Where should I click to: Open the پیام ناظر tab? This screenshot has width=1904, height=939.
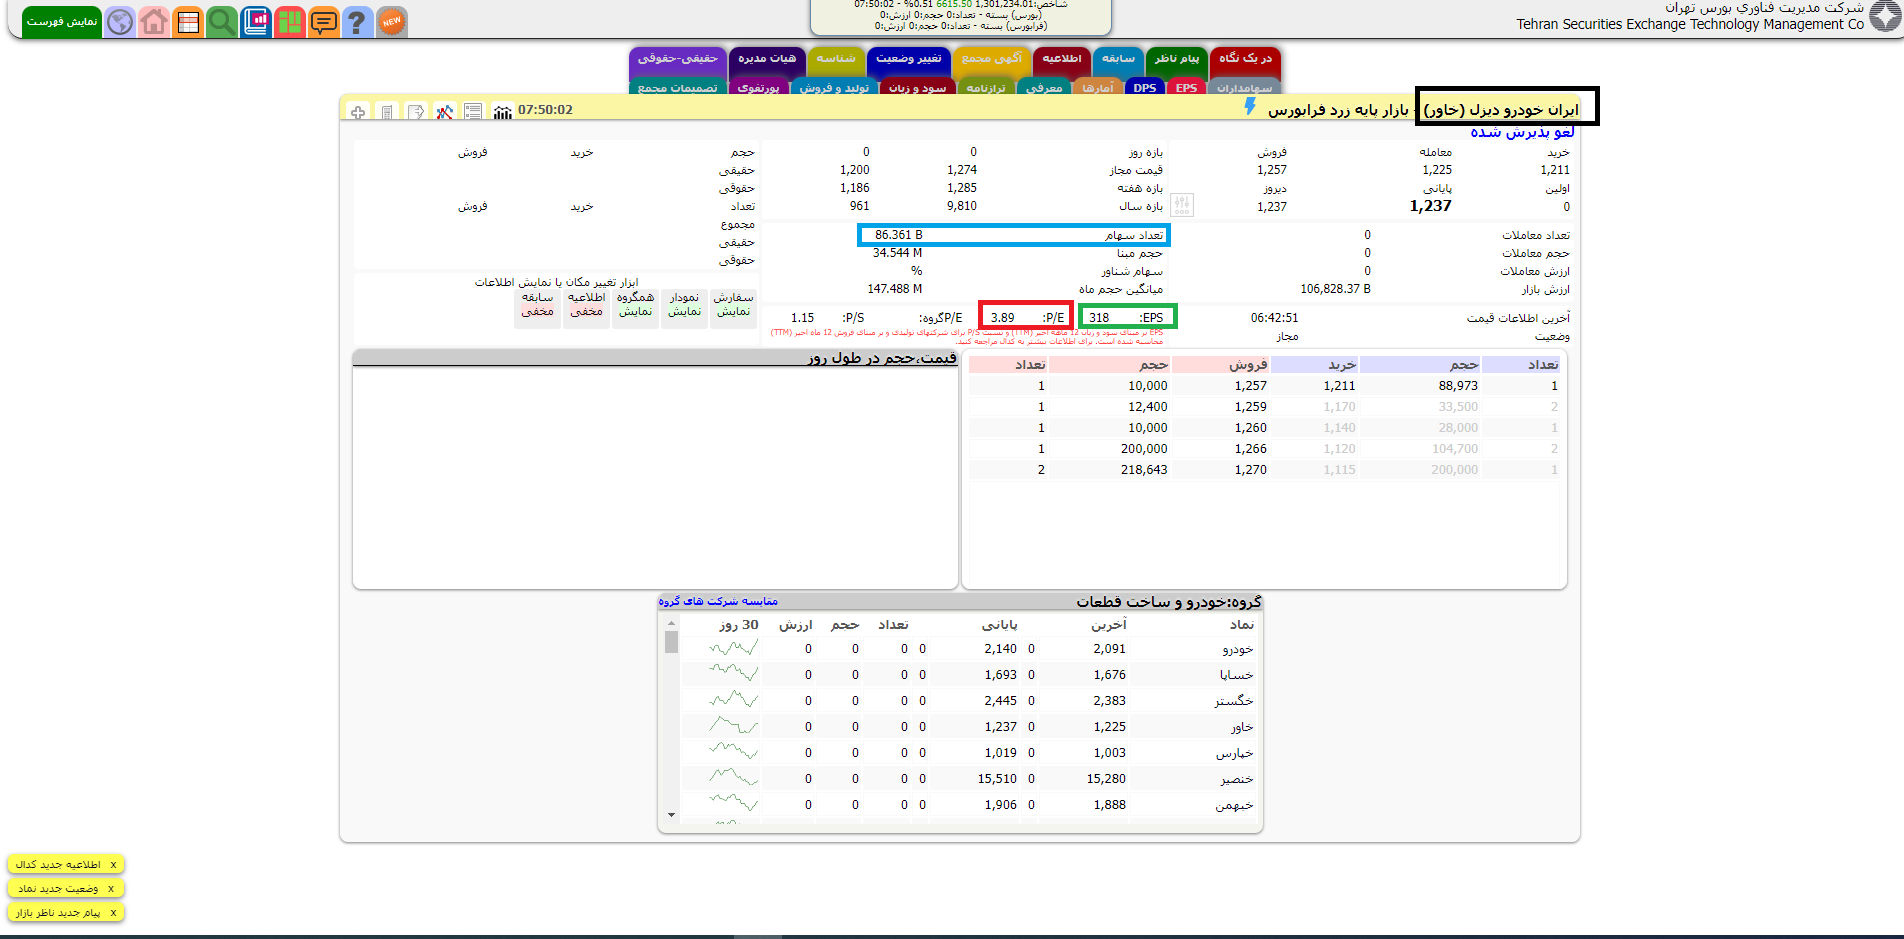tap(1177, 60)
